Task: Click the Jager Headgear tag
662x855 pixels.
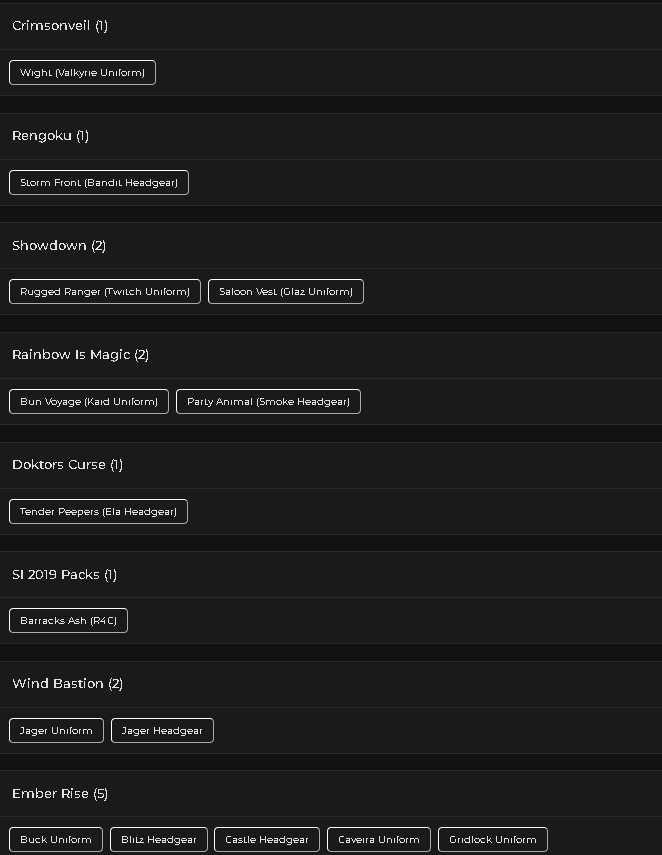Action: tap(162, 731)
